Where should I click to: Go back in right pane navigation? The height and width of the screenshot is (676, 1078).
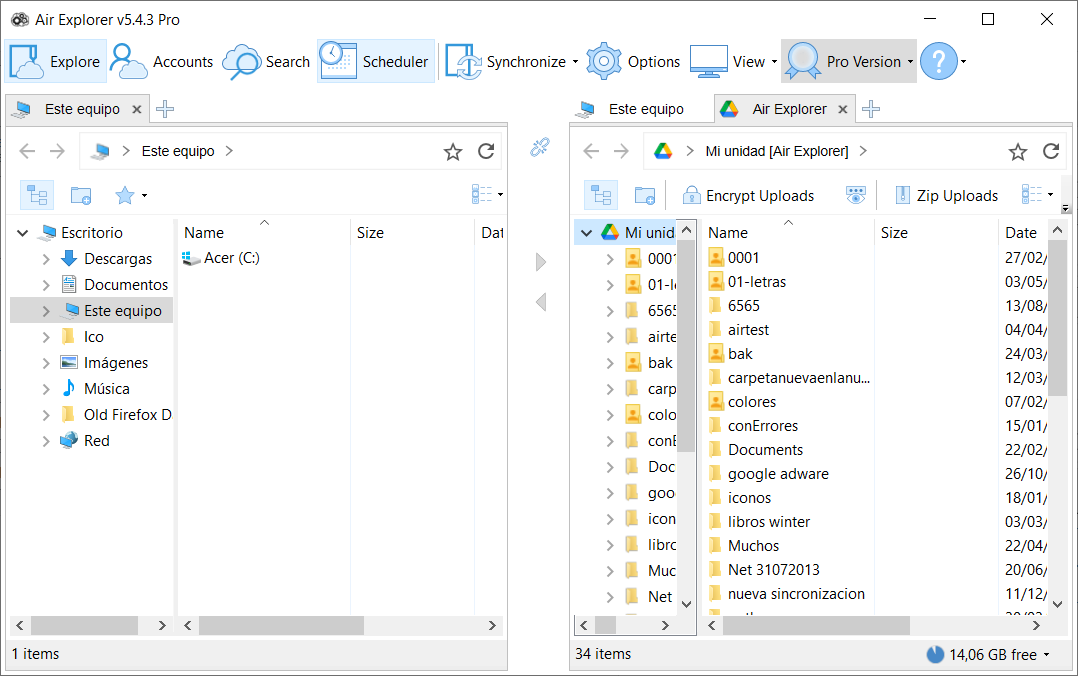(591, 151)
